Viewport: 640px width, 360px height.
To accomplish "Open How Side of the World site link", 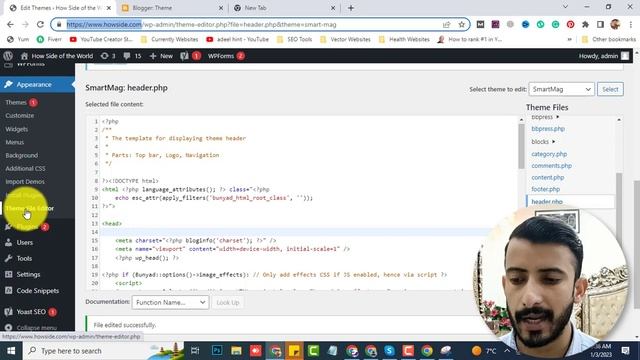I will 57,56.
